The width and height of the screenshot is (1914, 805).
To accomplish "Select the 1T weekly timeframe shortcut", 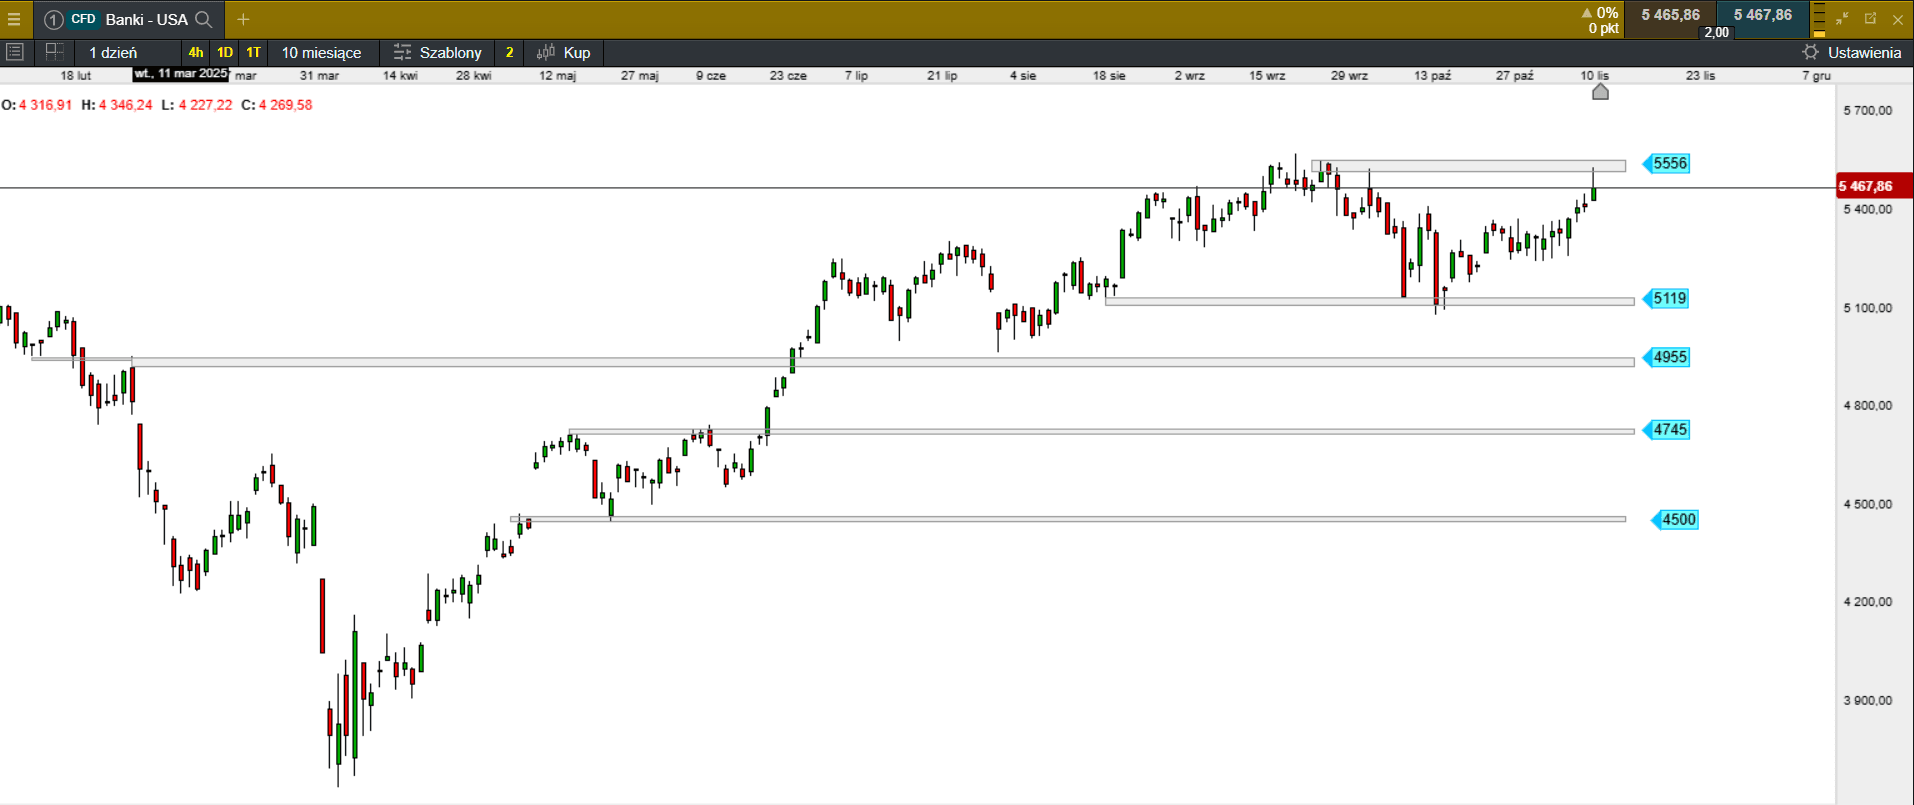I will tap(254, 52).
